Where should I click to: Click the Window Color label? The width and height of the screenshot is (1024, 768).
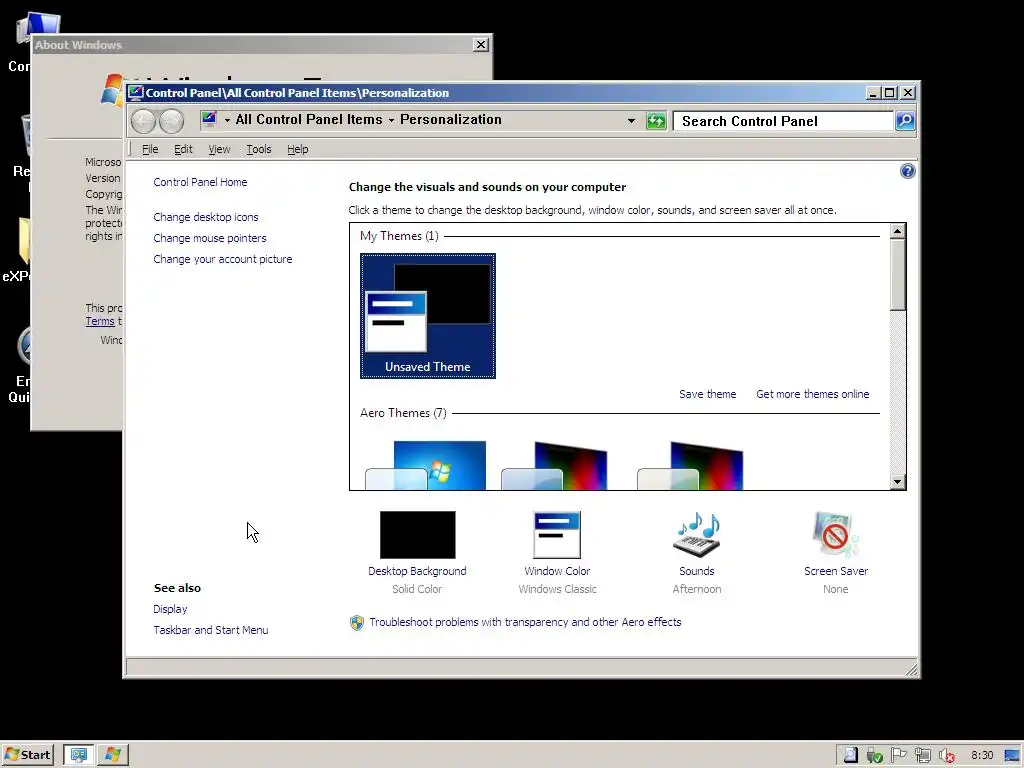coord(557,571)
